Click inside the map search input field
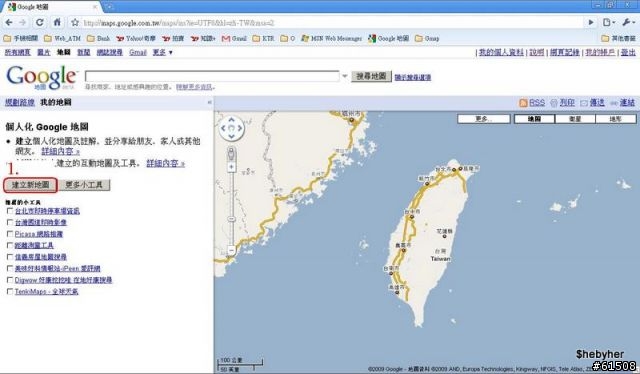The height and width of the screenshot is (374, 640). coord(212,76)
